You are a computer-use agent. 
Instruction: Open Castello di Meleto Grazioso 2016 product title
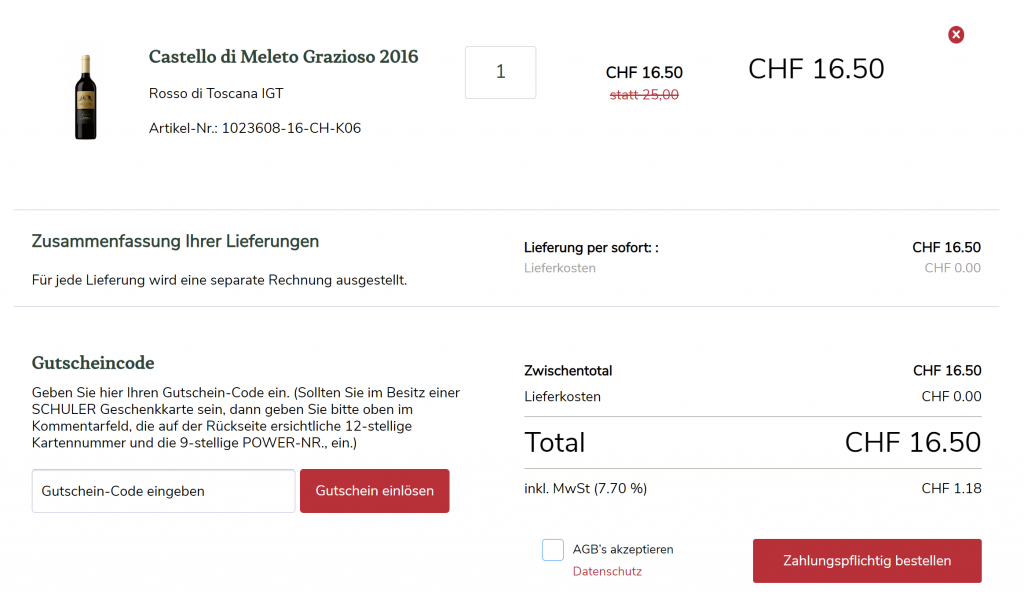[283, 57]
